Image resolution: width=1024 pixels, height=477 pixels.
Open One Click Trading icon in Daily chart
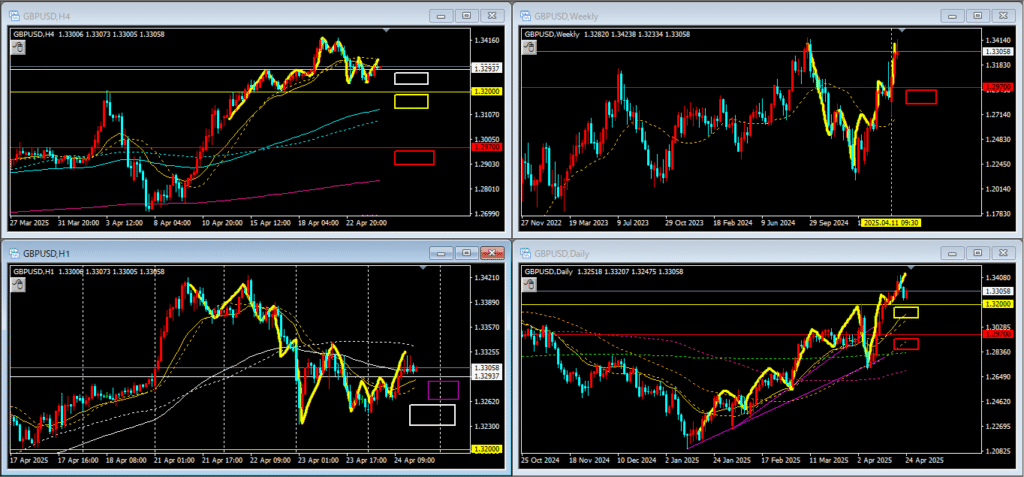pos(530,284)
